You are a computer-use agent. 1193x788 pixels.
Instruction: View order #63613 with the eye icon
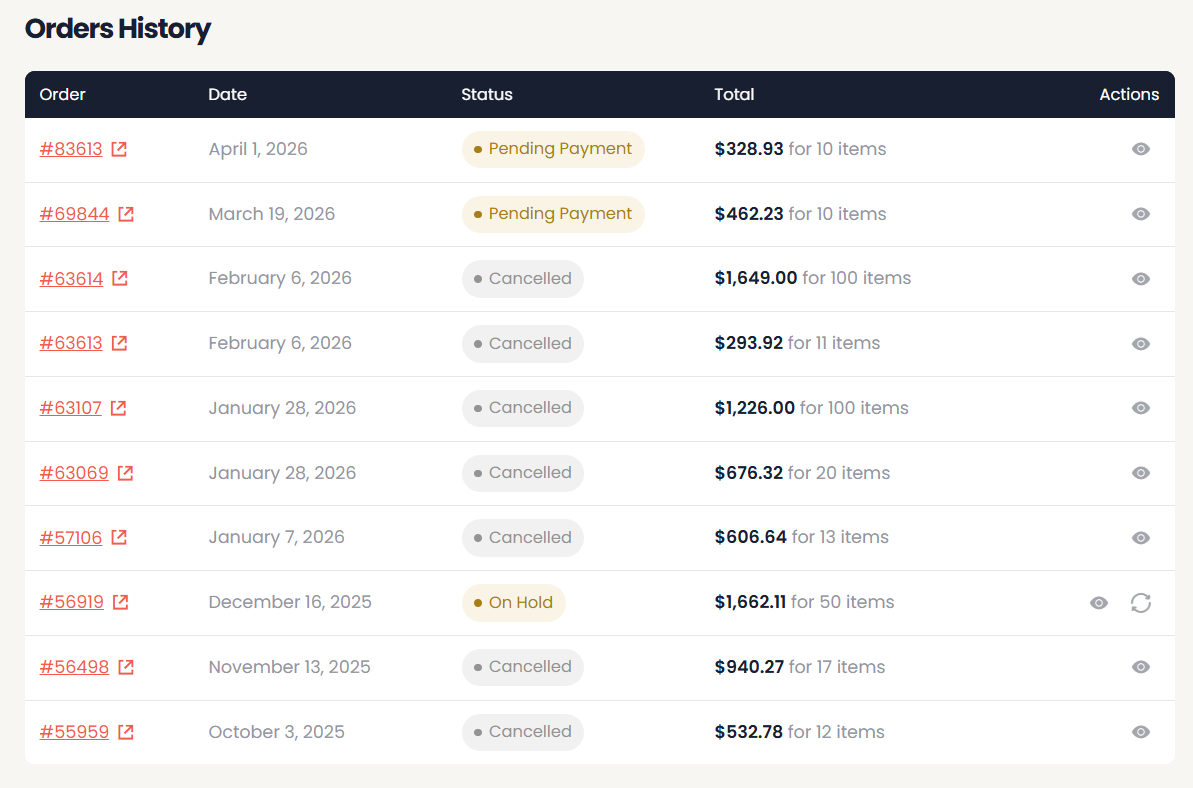1141,344
